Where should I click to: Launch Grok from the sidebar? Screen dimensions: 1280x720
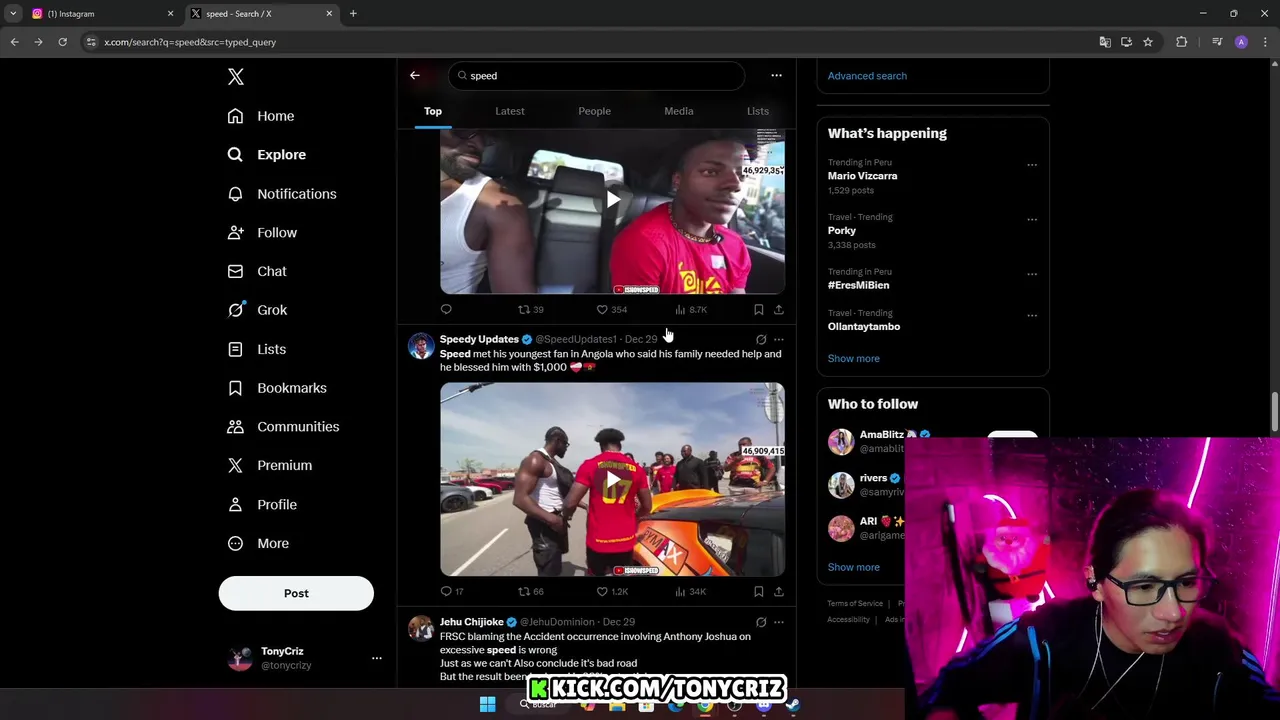[x=257, y=310]
